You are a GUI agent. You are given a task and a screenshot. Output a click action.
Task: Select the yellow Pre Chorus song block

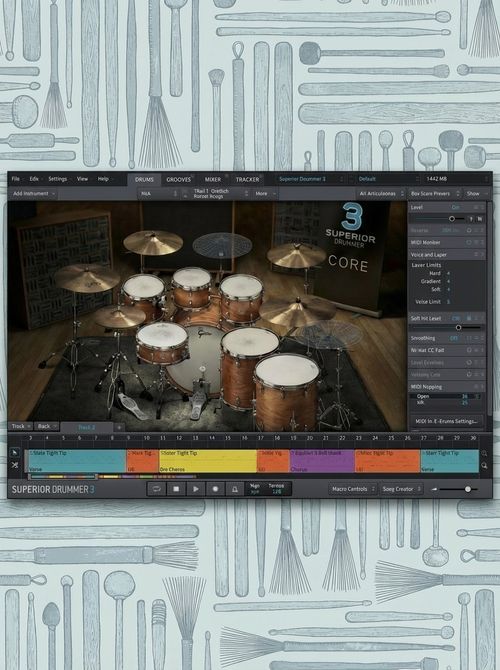pyautogui.click(x=208, y=461)
